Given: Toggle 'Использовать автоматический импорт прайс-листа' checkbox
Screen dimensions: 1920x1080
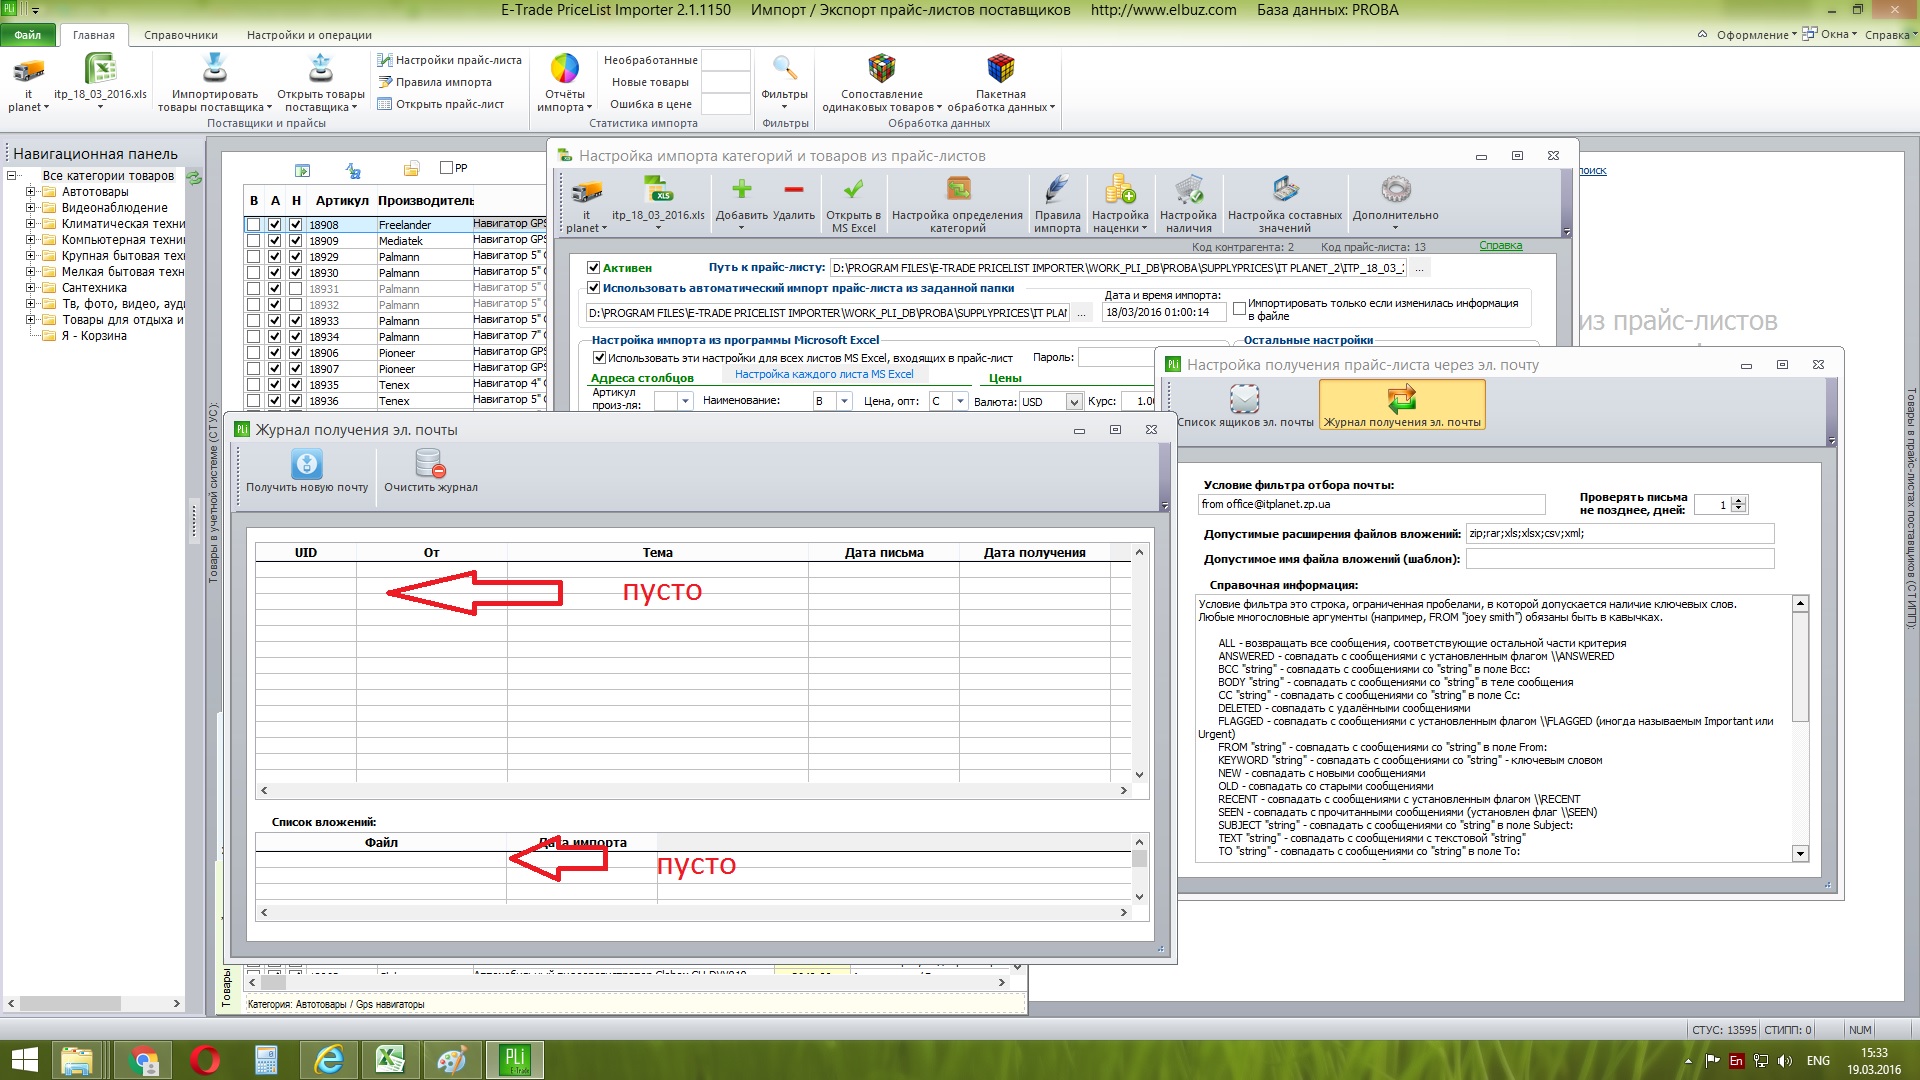Looking at the screenshot, I should pyautogui.click(x=593, y=288).
